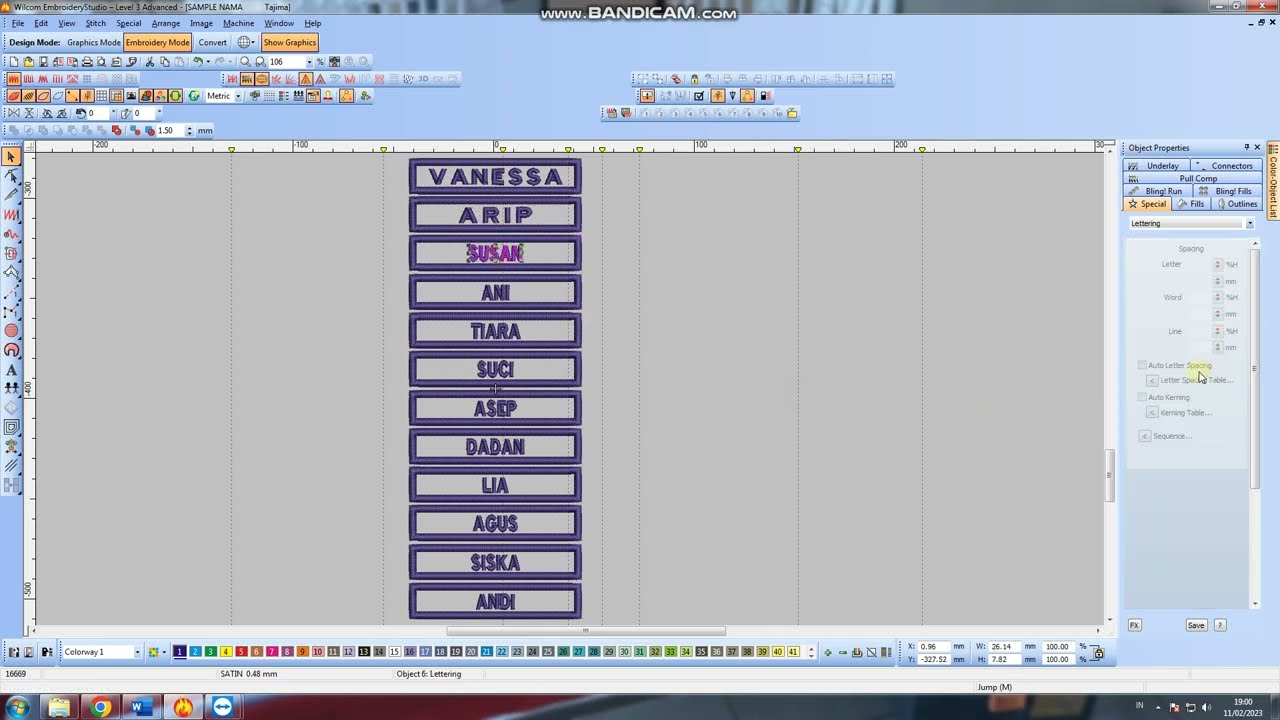
Task: Click the TrueView green G icon
Action: coord(194,96)
